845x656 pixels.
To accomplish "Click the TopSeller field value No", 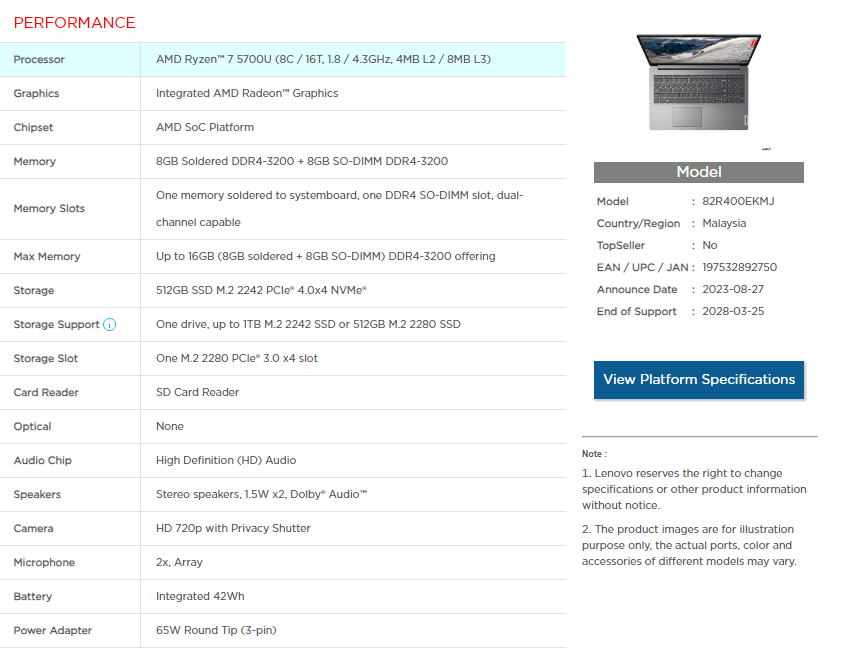I will pos(710,245).
